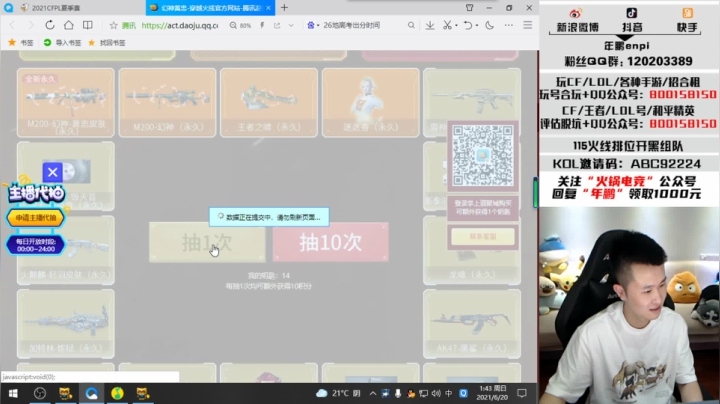
Task: Click the undo closed tab icon
Action: point(467,25)
